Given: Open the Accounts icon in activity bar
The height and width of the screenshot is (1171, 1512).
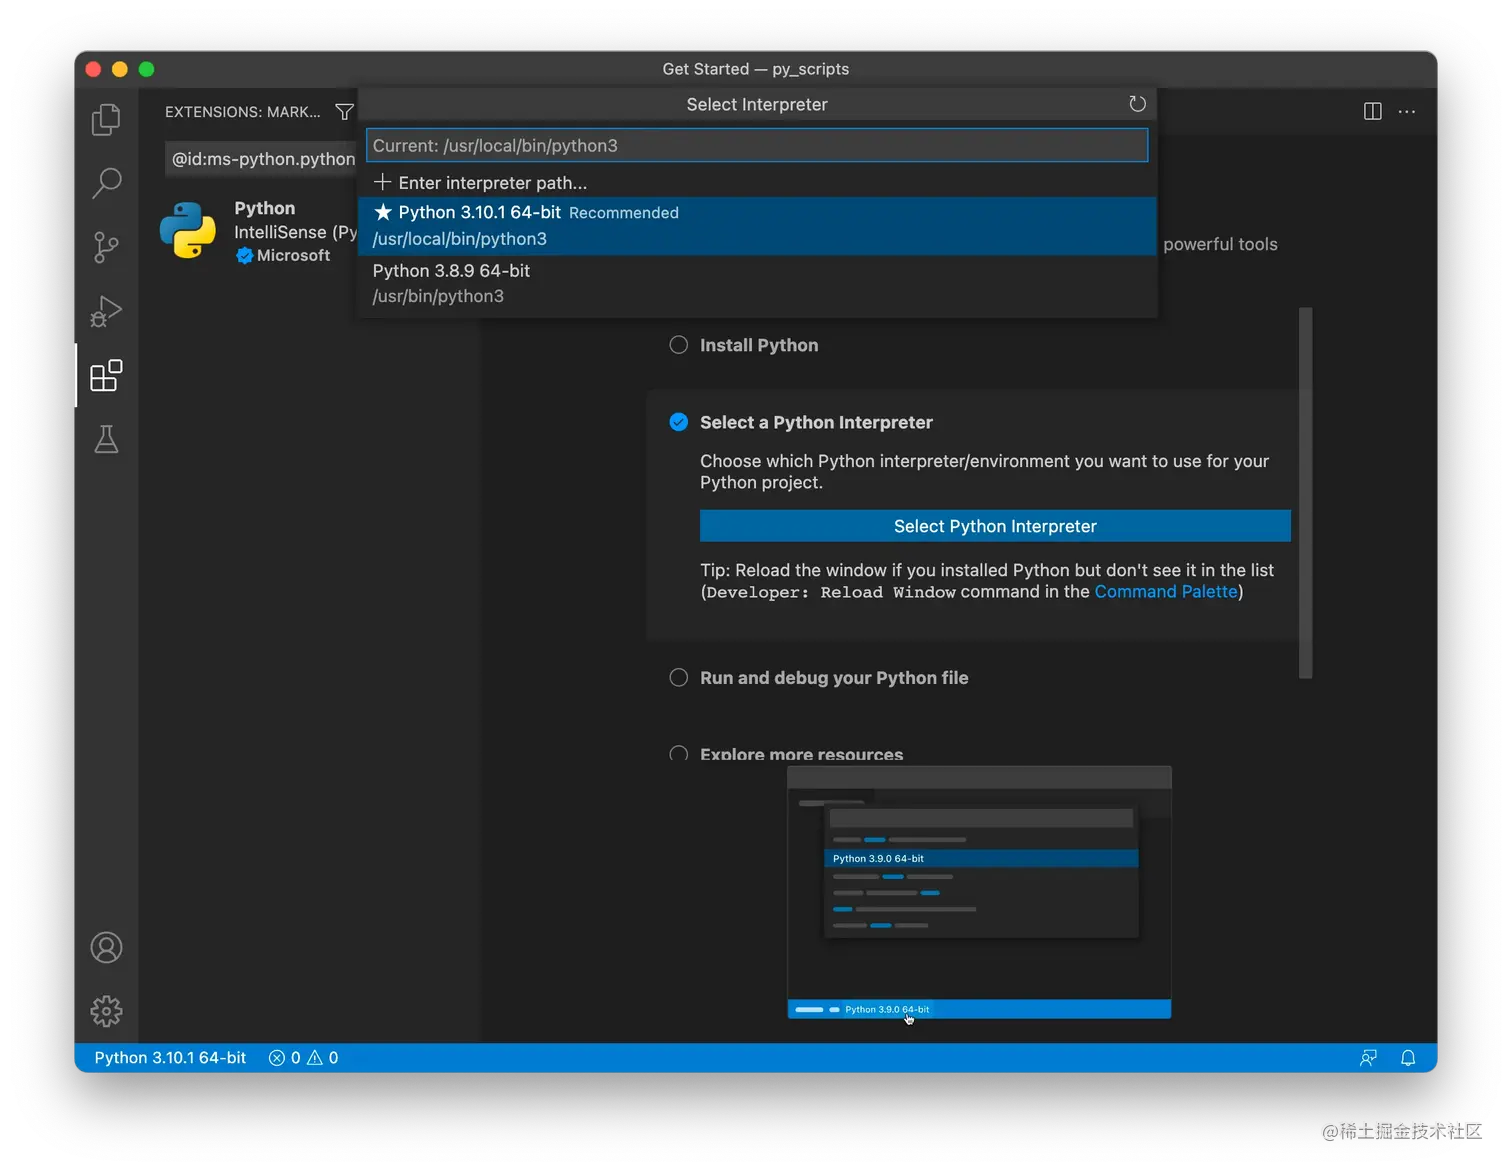Looking at the screenshot, I should 106,947.
